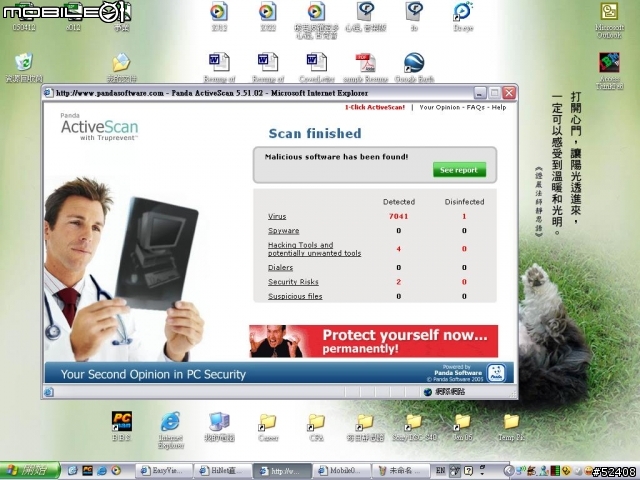The height and width of the screenshot is (480, 640).
Task: Launch Internet Explorer from Quick Launch
Action: (101, 471)
